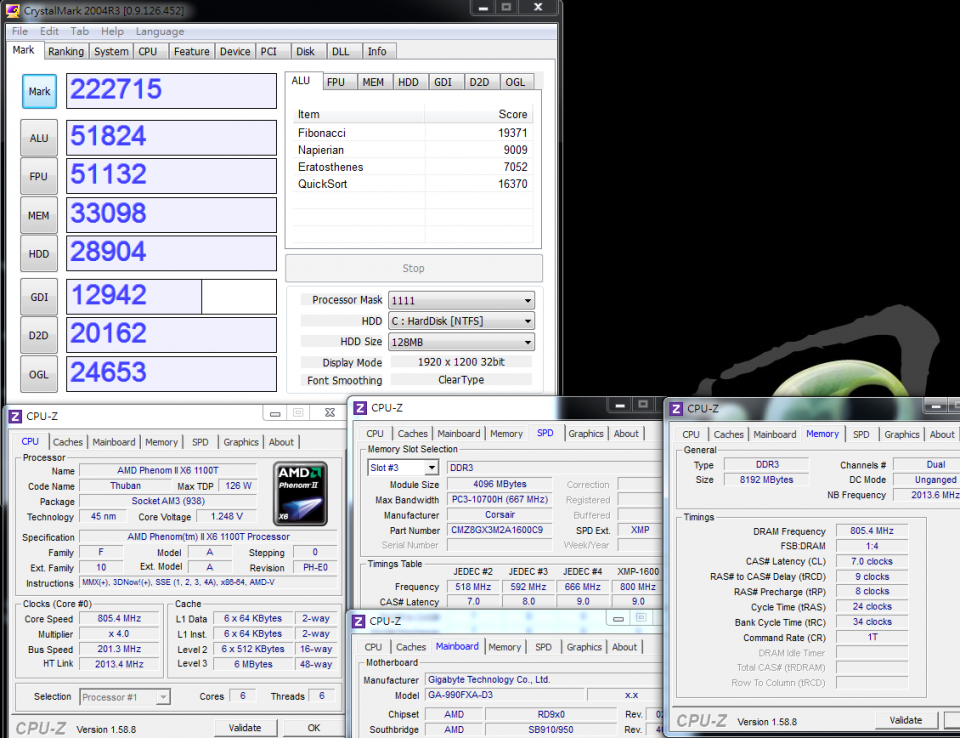The image size is (960, 738).
Task: Switch to the Caches tab in CPU-Z
Action: click(68, 441)
